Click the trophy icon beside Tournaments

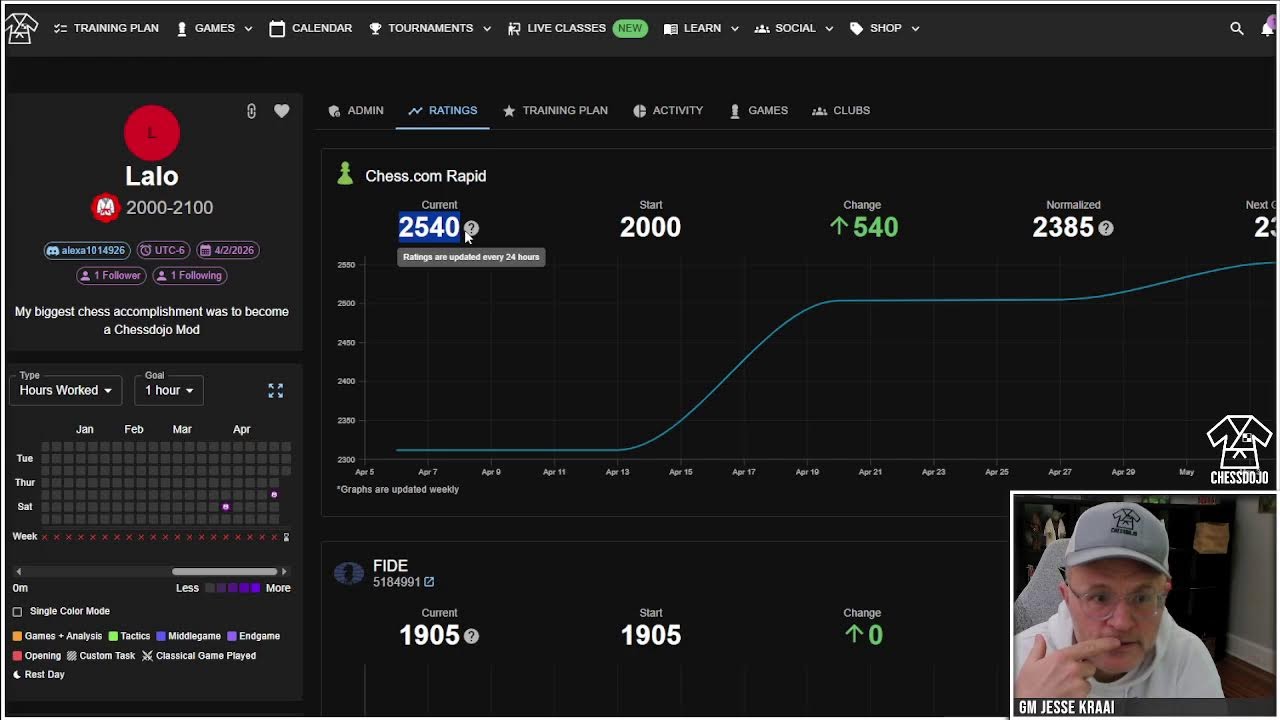(375, 28)
